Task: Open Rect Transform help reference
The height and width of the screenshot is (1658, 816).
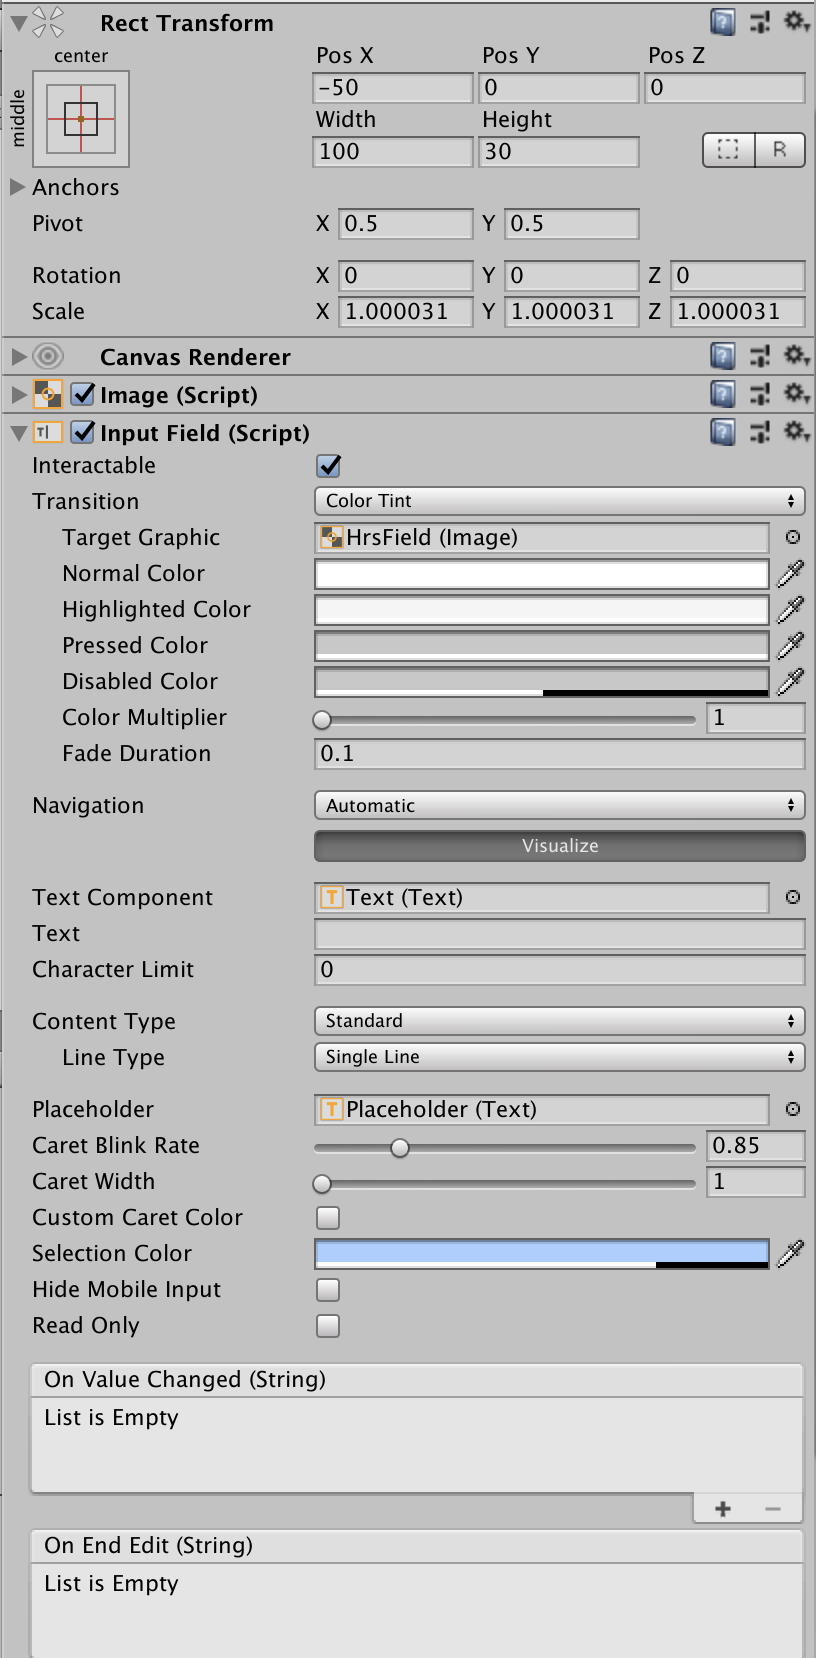Action: [x=722, y=22]
